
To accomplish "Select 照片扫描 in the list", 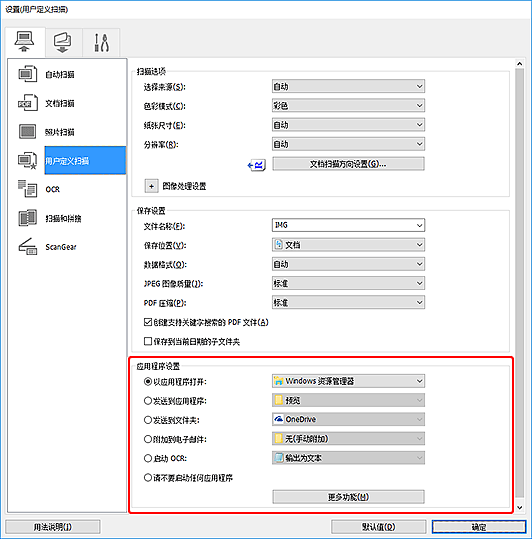I will tap(60, 132).
